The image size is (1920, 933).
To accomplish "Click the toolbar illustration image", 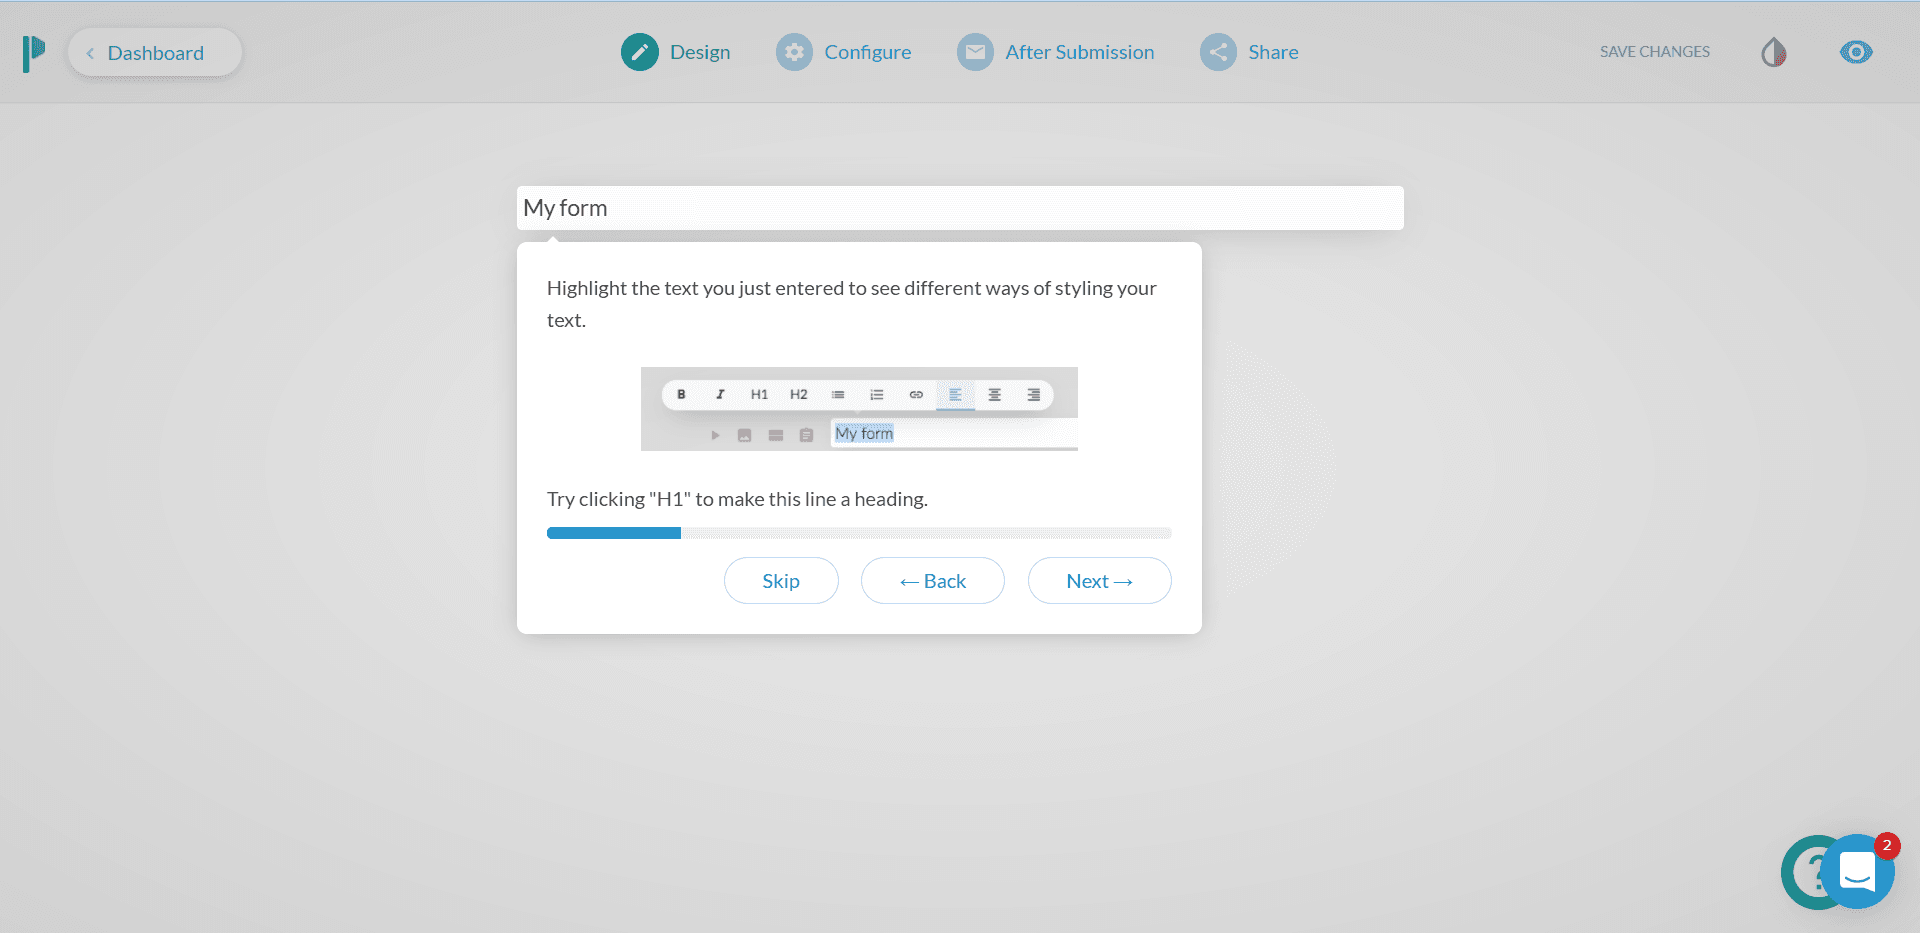I will click(859, 409).
